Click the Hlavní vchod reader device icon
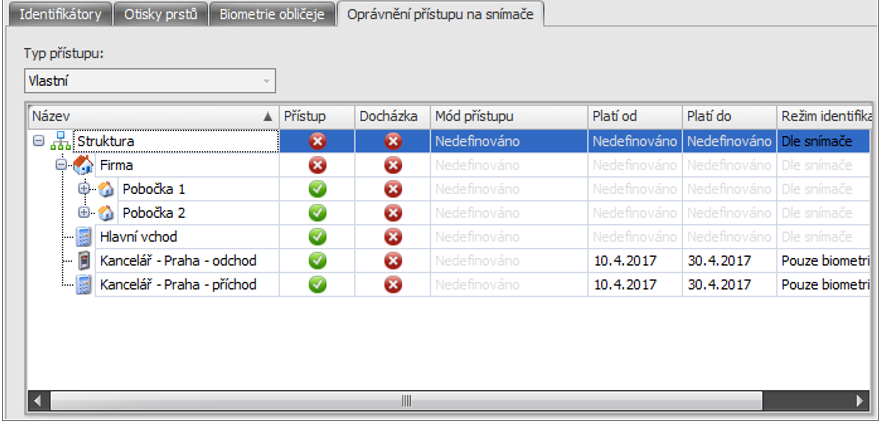The height and width of the screenshot is (423, 880). (x=84, y=237)
